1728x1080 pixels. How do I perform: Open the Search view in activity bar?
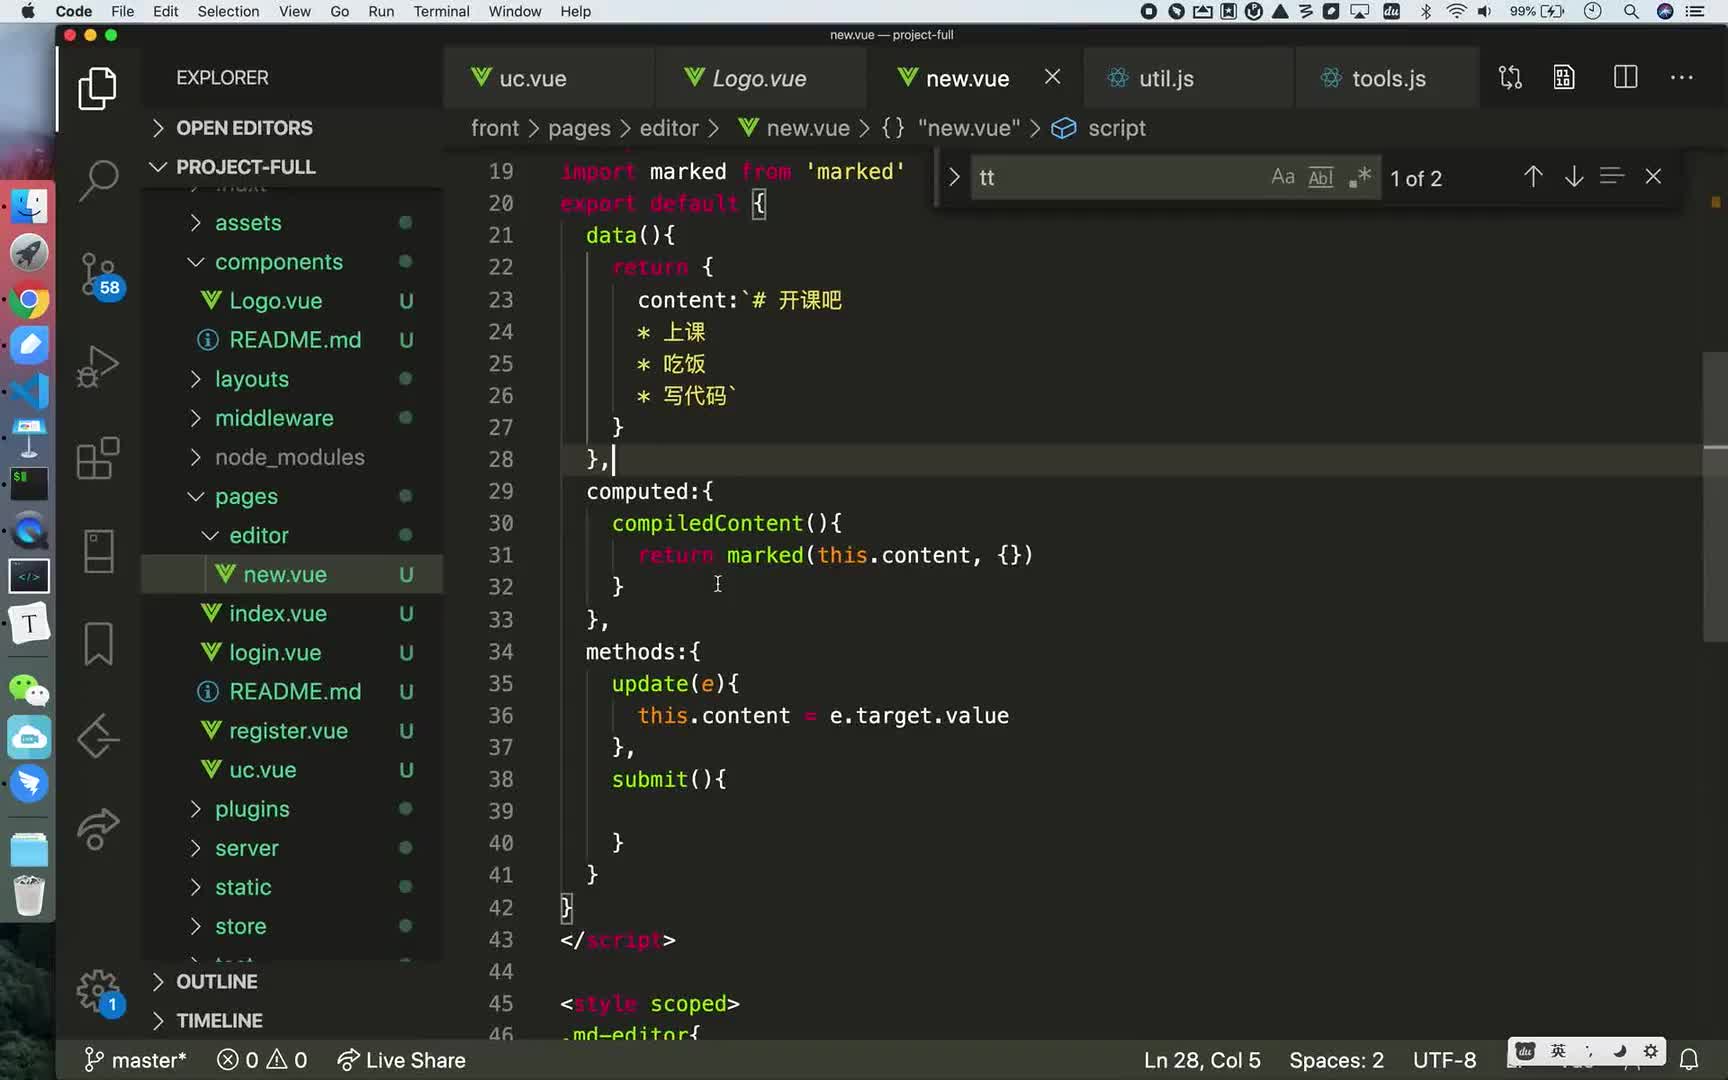tap(97, 181)
